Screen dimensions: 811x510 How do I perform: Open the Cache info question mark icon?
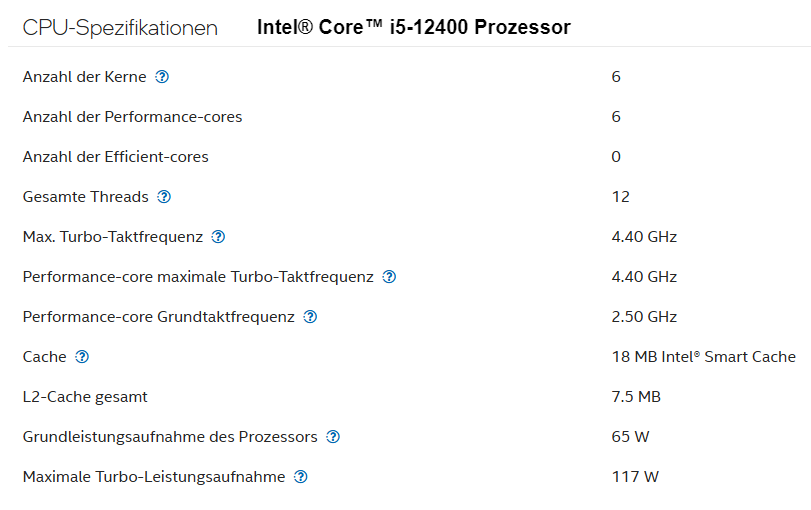pyautogui.click(x=82, y=356)
